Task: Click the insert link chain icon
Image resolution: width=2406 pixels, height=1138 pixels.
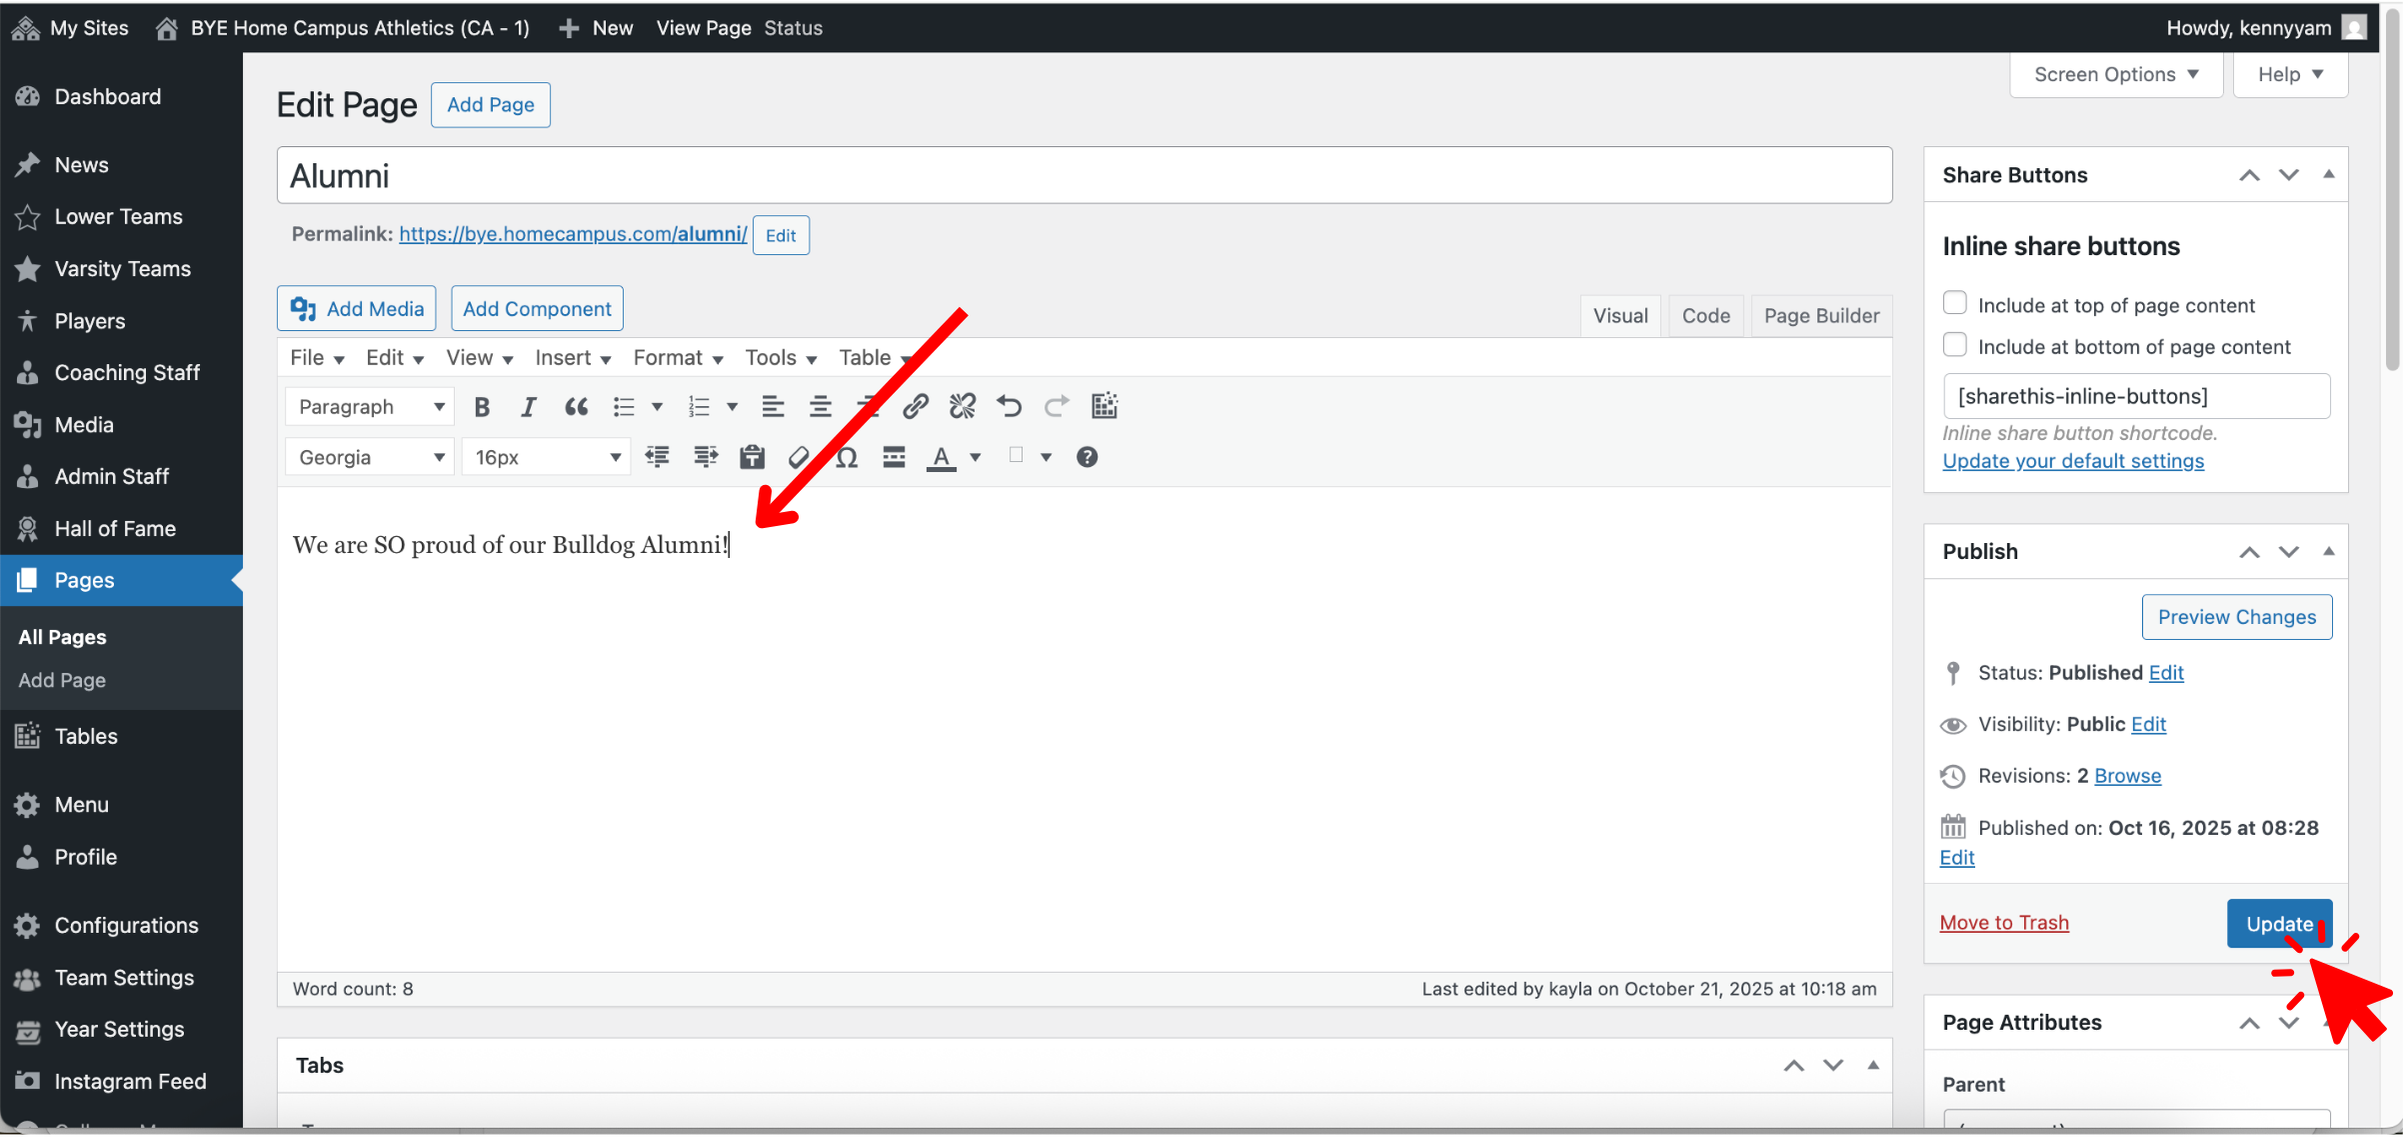Action: [x=915, y=407]
